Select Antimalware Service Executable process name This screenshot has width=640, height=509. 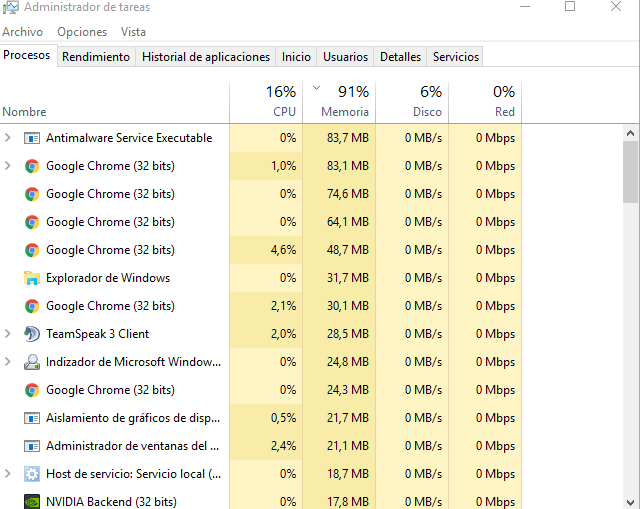click(x=129, y=138)
